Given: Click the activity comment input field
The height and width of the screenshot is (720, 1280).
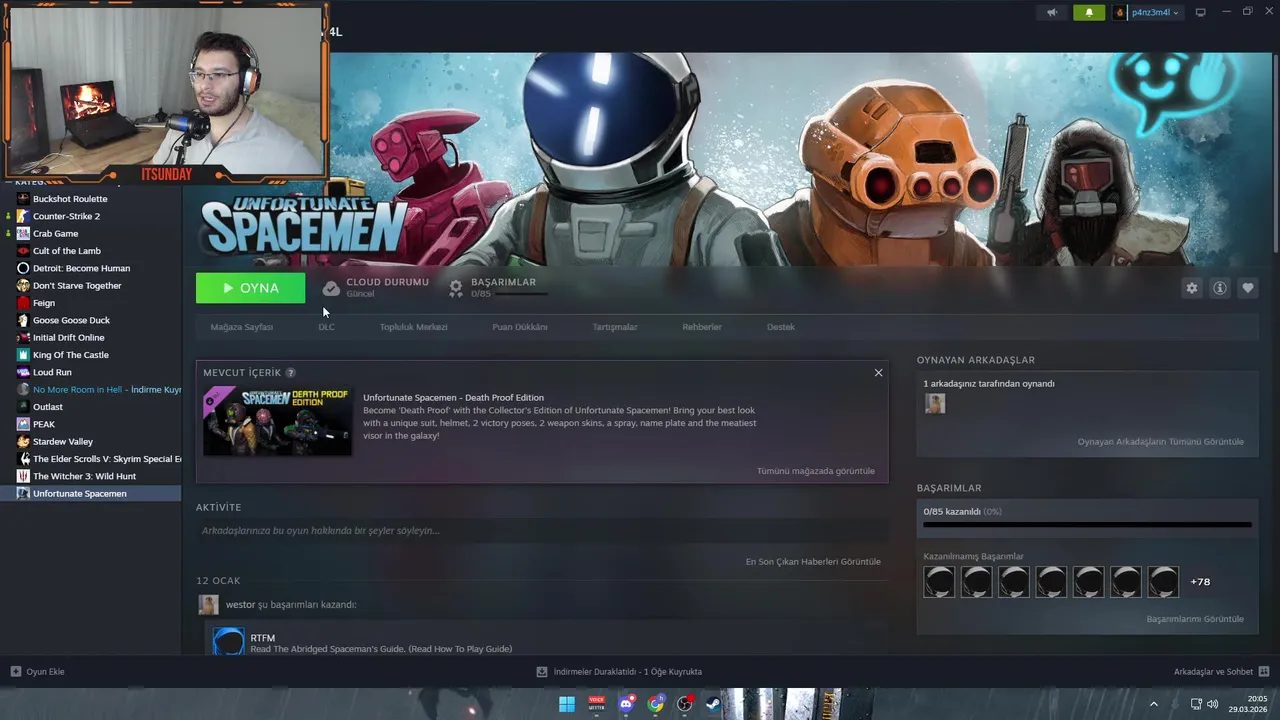Looking at the screenshot, I should (541, 531).
